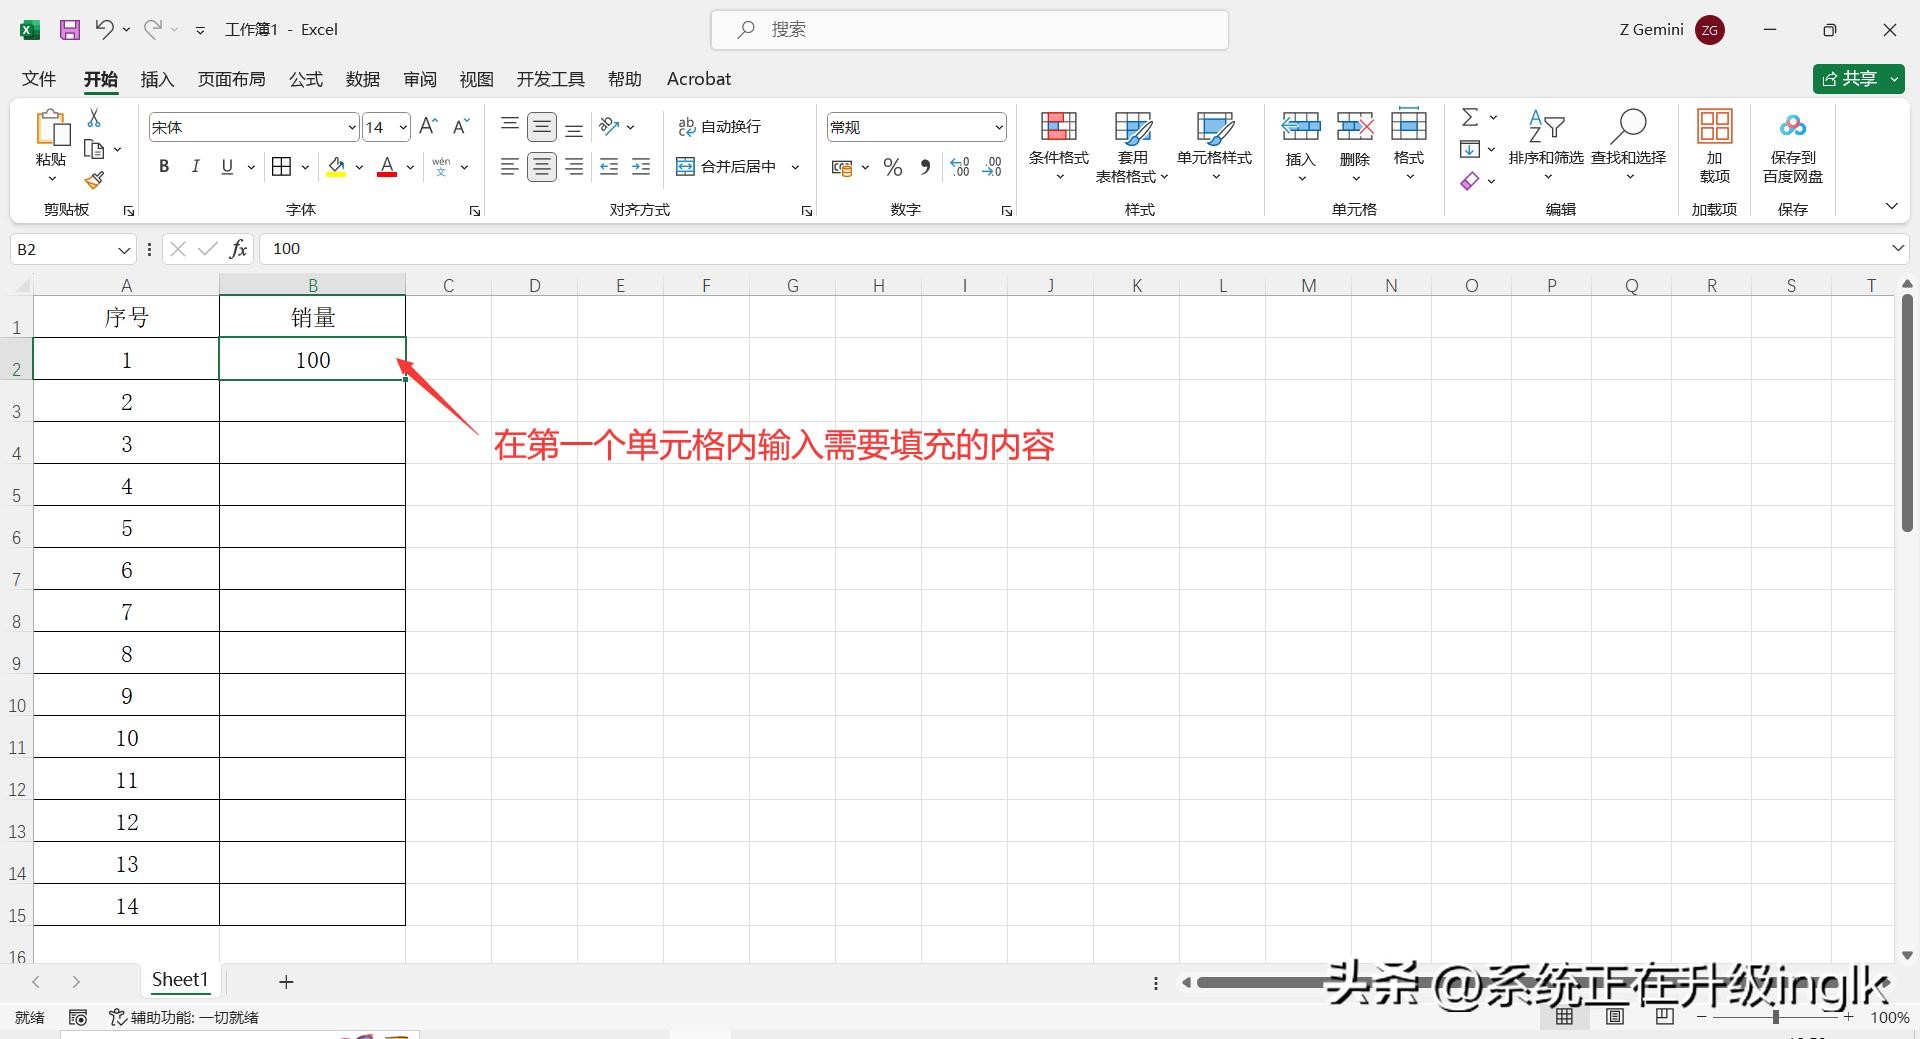This screenshot has width=1920, height=1039.
Task: Click the search box in title bar
Action: (969, 30)
